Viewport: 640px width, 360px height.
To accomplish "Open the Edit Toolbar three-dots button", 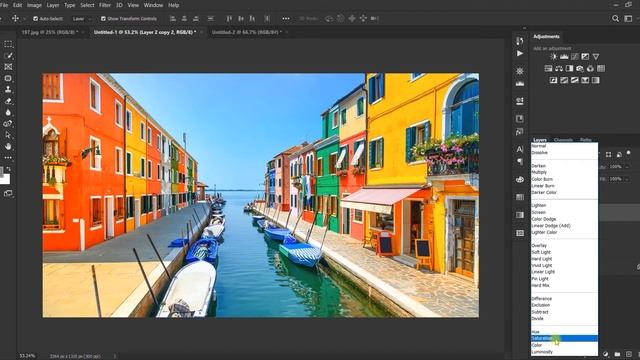I will pos(8,158).
